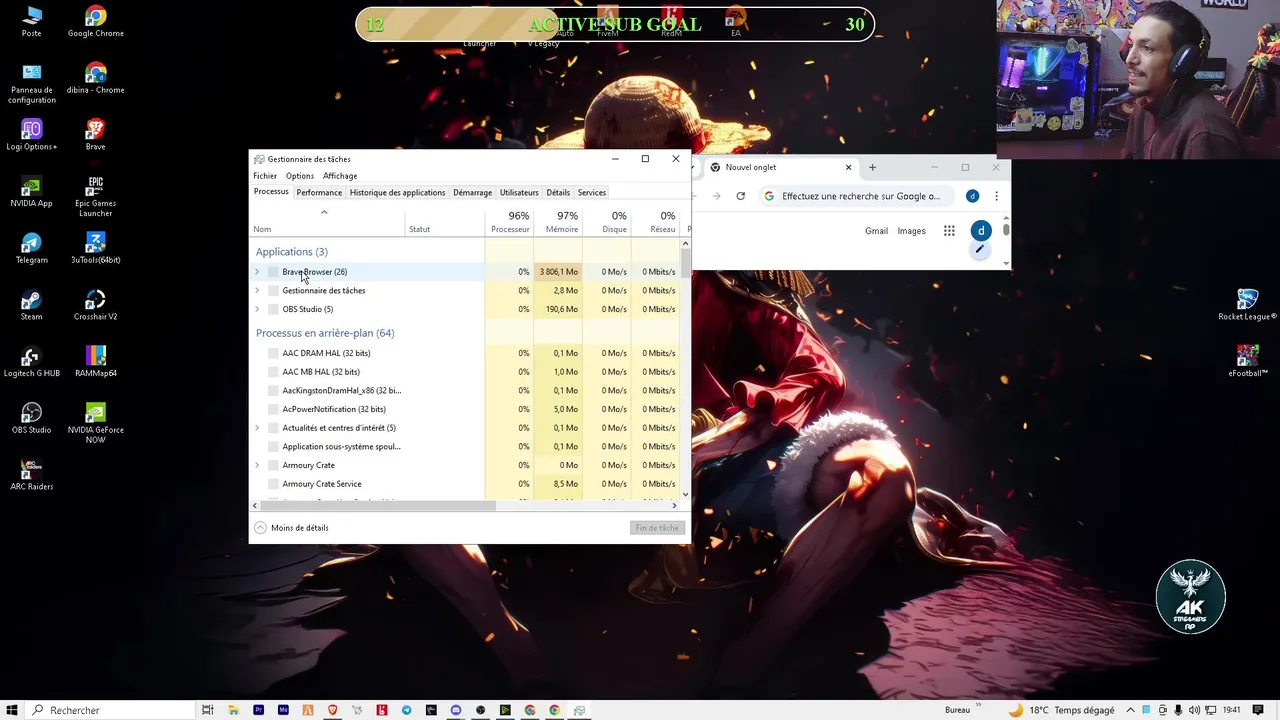Select the Panneau de configuration desktop icon
1280x720 pixels.
tap(31, 83)
